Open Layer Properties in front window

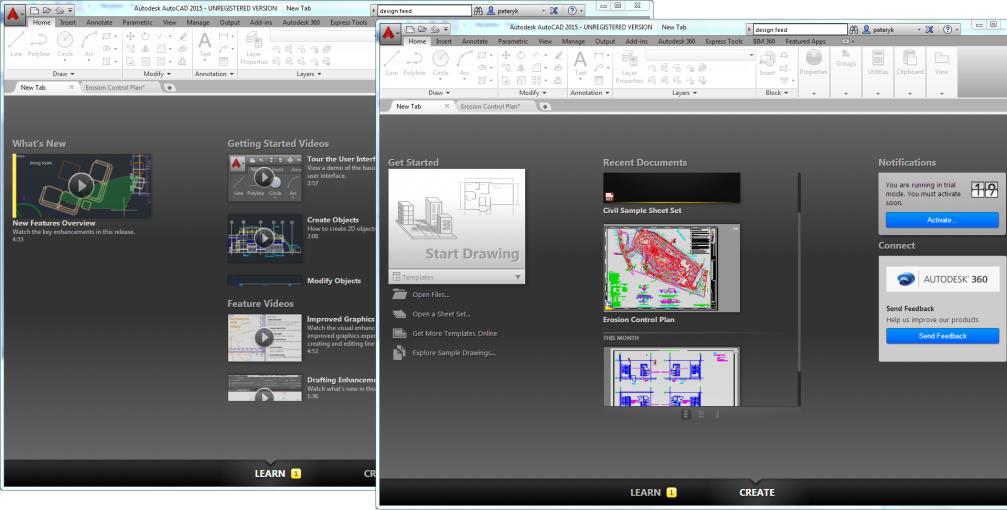pyautogui.click(x=629, y=67)
